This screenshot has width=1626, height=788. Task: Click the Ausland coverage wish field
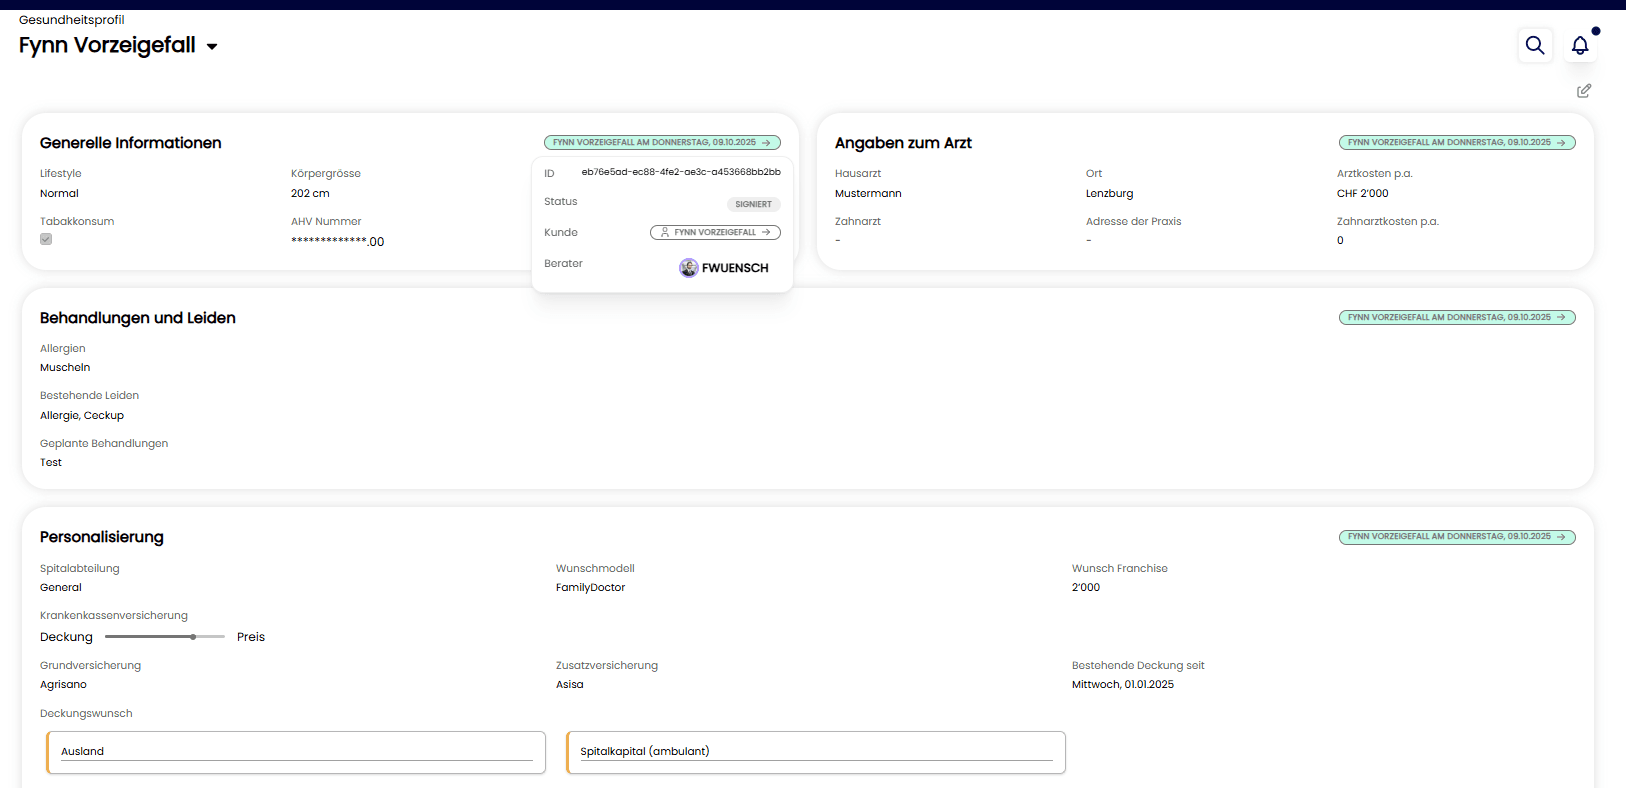pos(296,752)
